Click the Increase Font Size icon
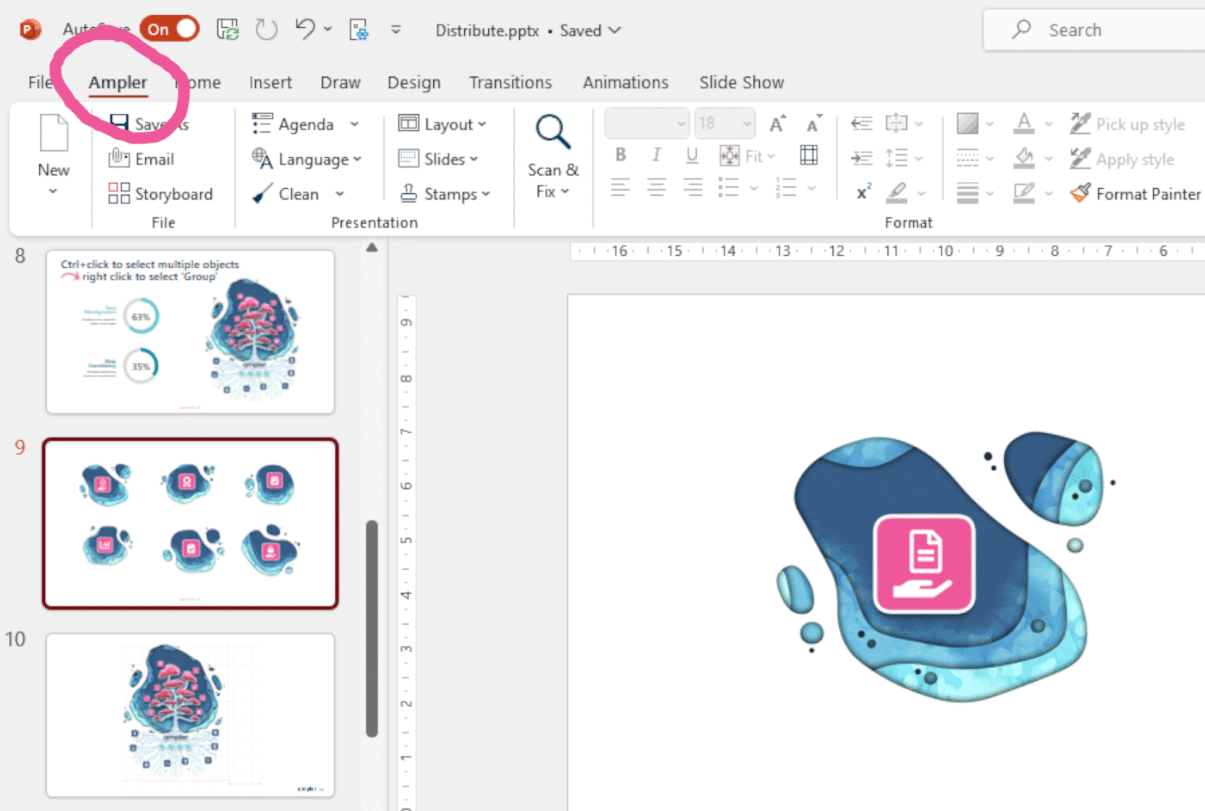 (777, 123)
